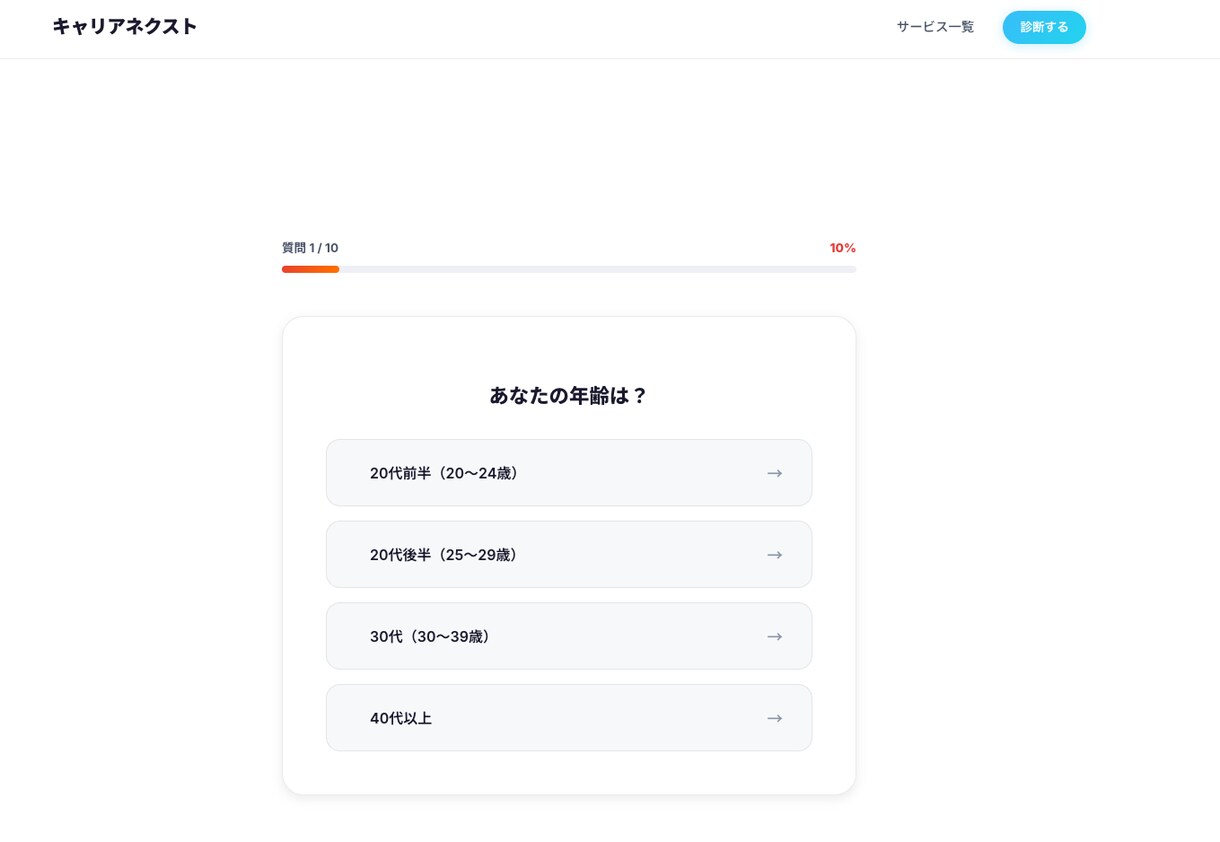1220x842 pixels.
Task: Choose the 20代後半（25〜29歳） answer option
Action: [x=569, y=554]
